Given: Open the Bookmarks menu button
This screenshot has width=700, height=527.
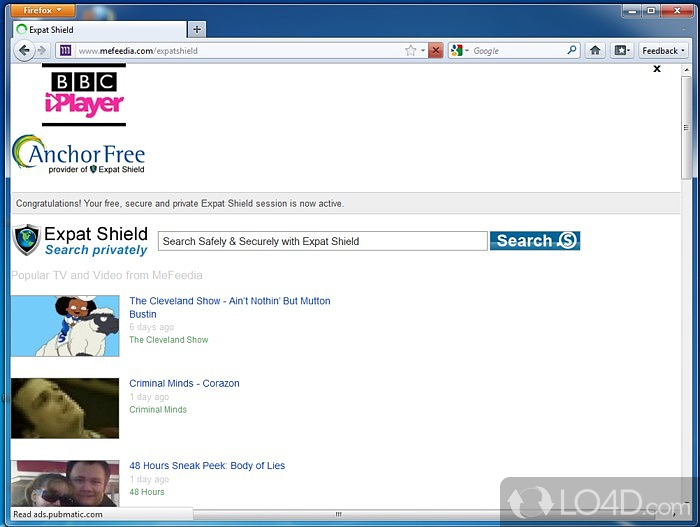Looking at the screenshot, I should pos(622,50).
